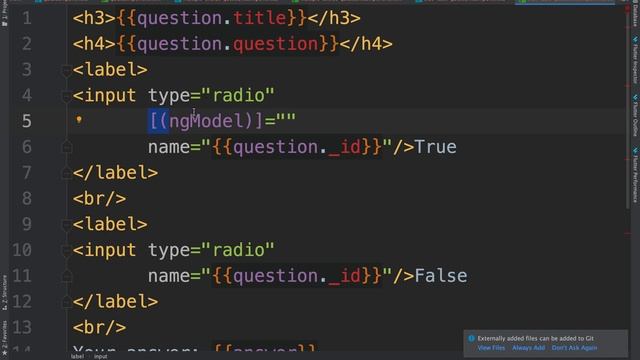
Task: Click _id in the name attribute on line 6
Action: pyautogui.click(x=345, y=147)
